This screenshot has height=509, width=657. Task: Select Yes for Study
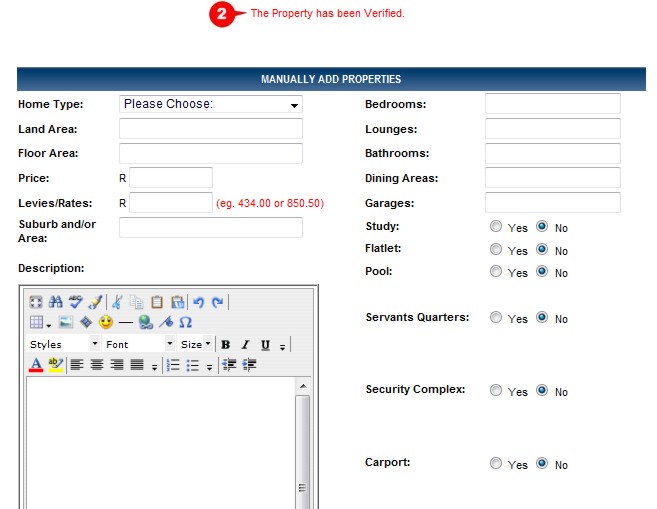[x=496, y=226]
